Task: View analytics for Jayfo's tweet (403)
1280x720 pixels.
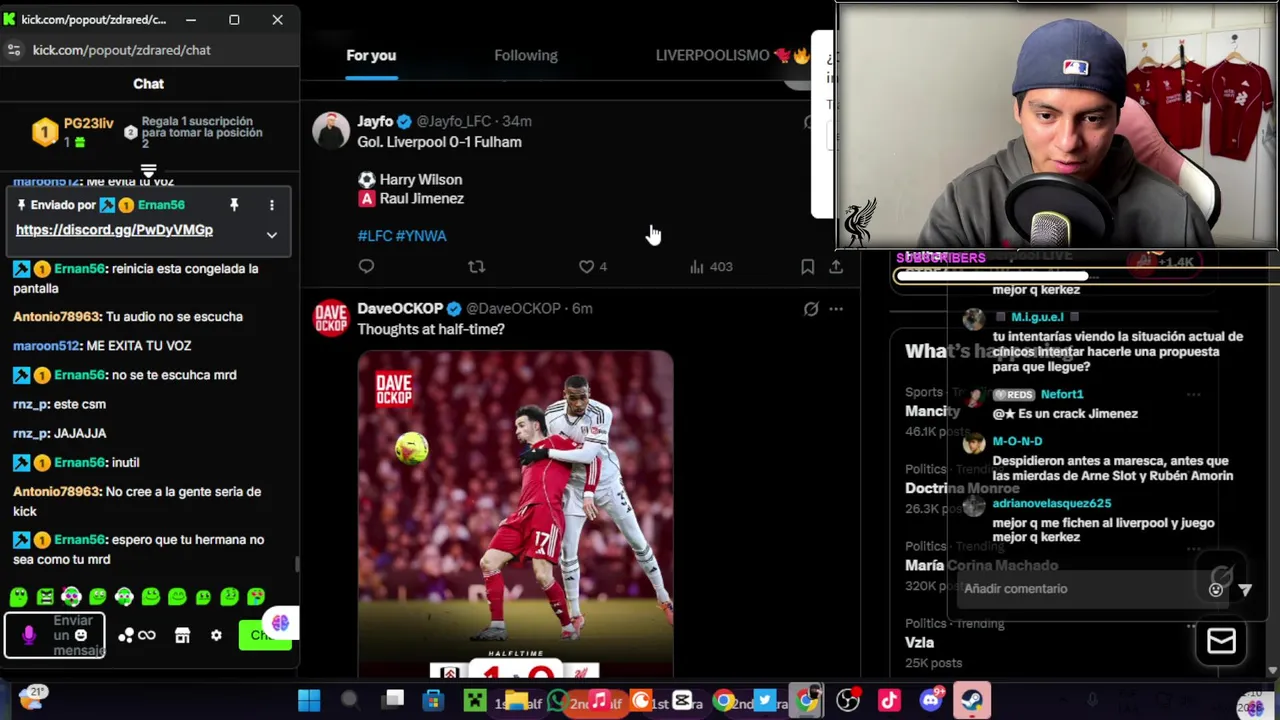Action: 711,266
